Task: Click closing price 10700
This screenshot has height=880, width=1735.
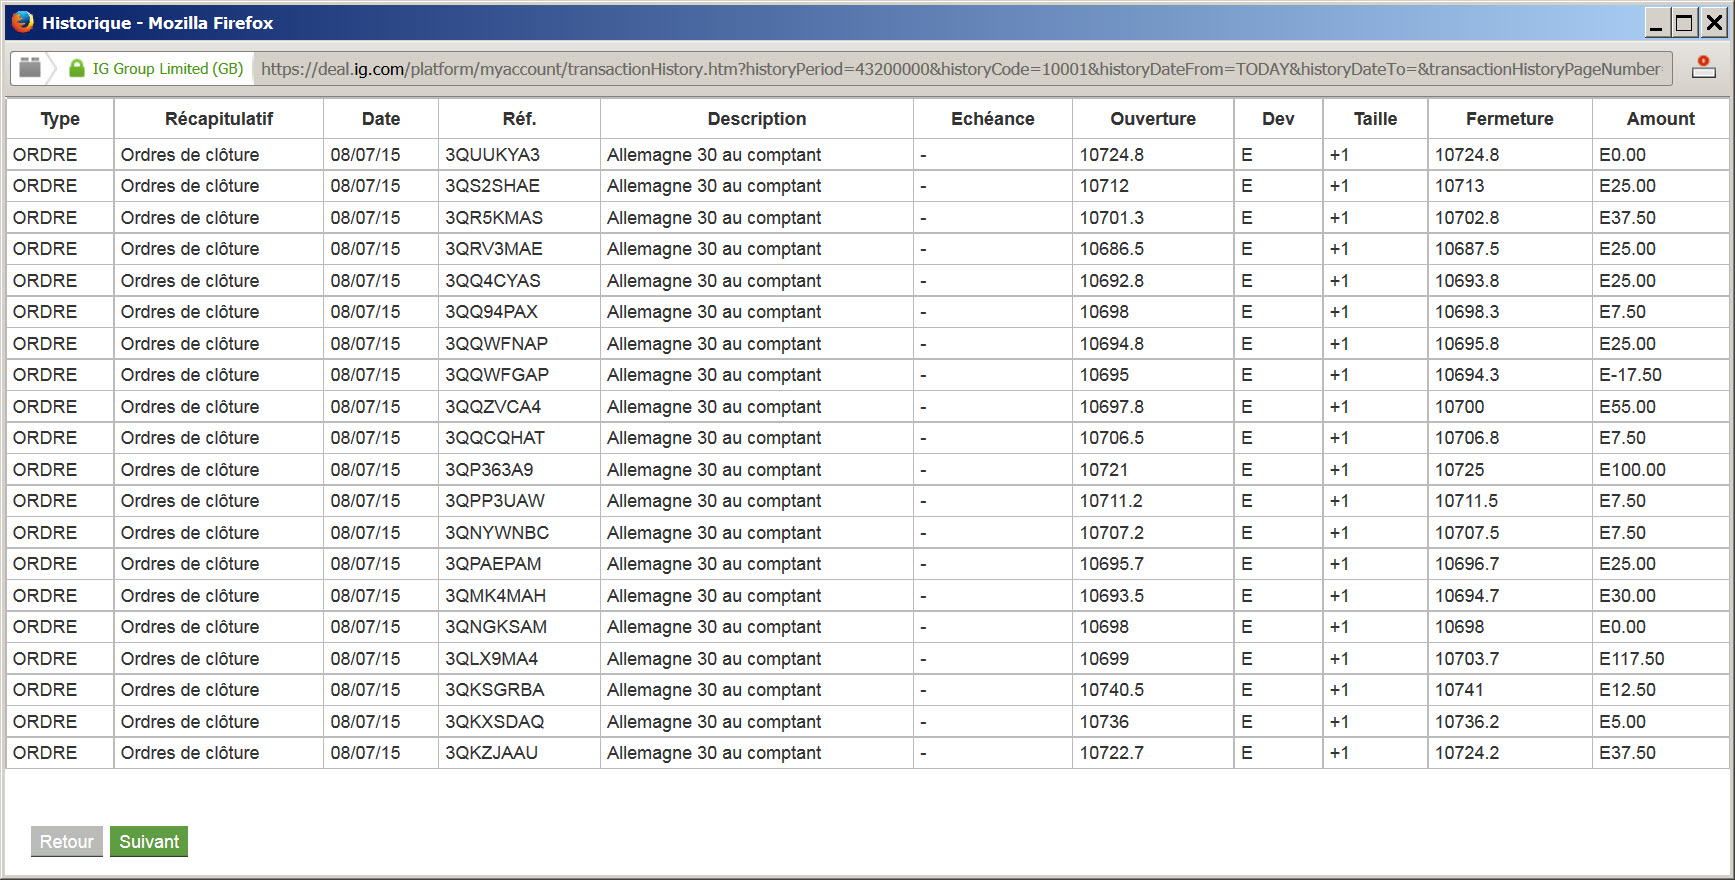Action: coord(1460,407)
